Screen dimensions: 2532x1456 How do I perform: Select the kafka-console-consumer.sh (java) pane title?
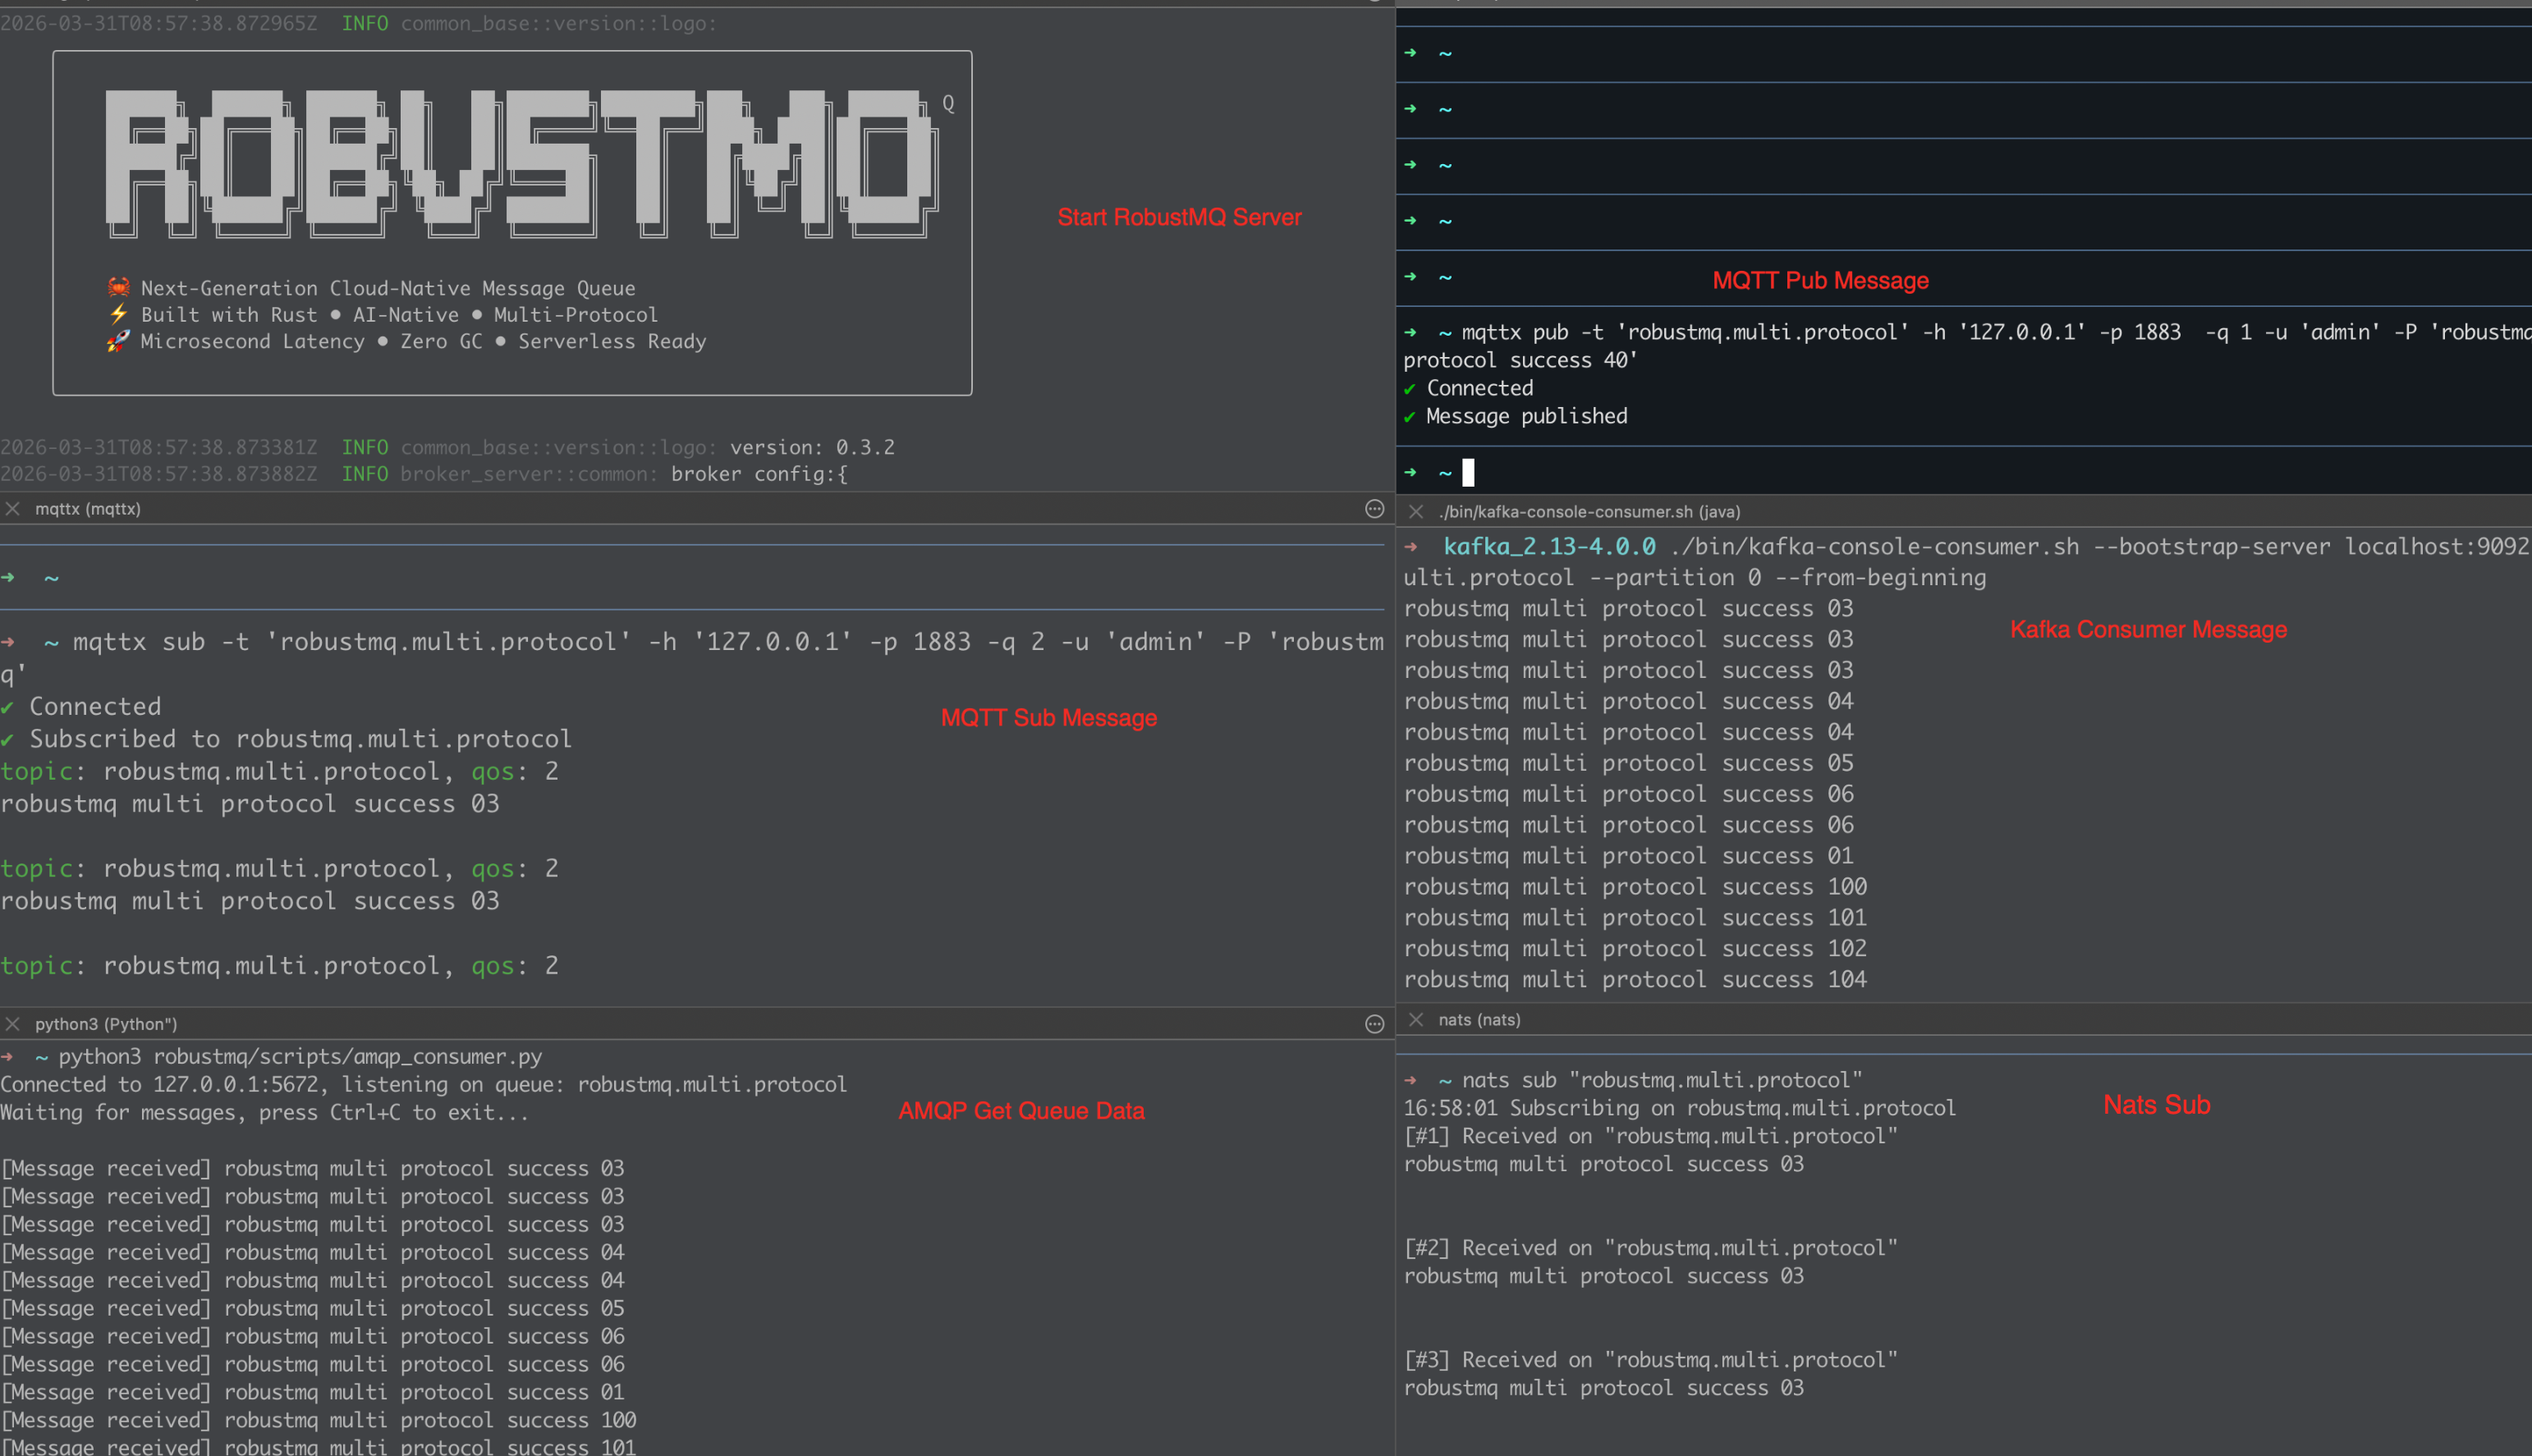click(1589, 512)
